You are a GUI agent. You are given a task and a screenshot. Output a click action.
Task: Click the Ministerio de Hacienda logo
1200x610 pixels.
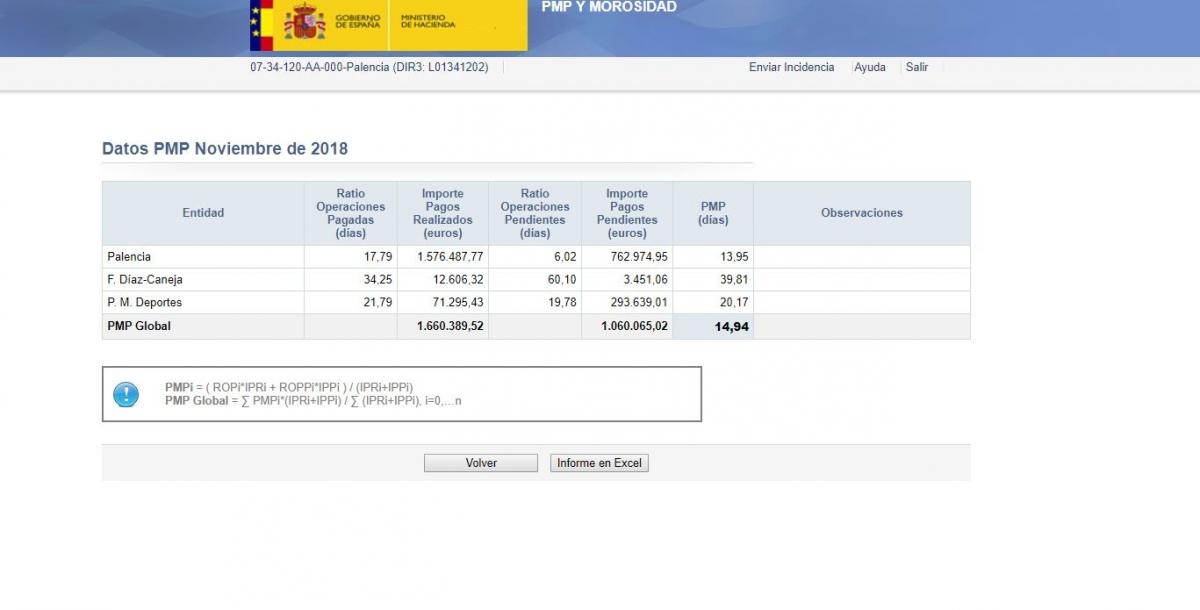[430, 21]
